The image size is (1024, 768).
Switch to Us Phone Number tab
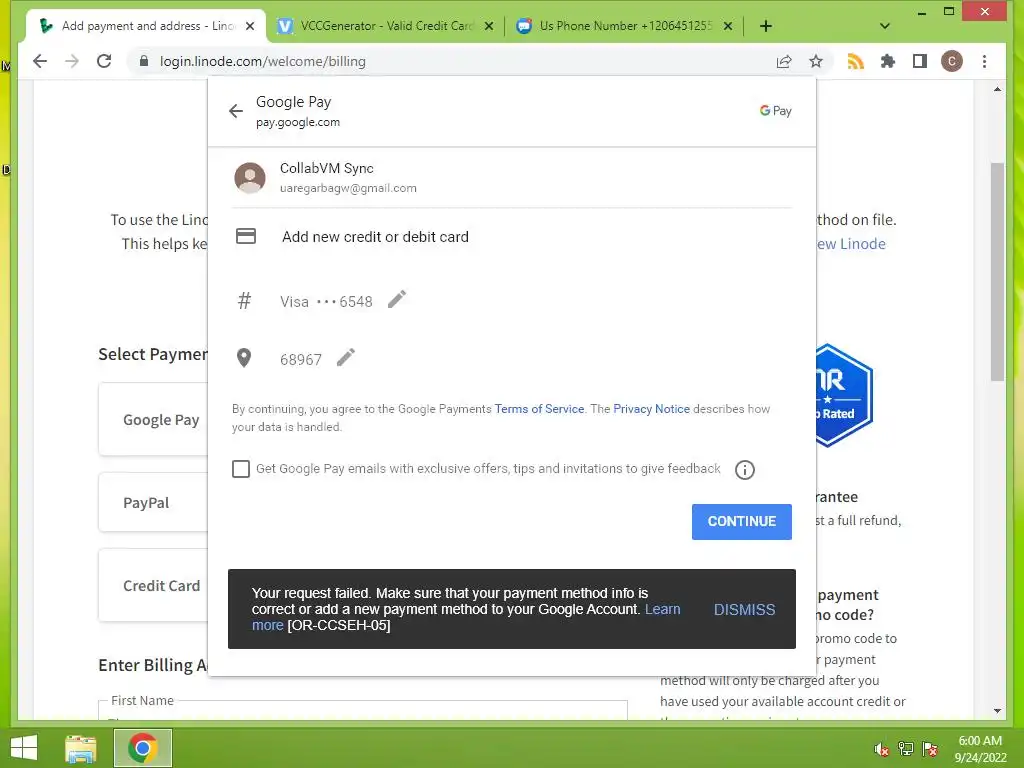click(625, 26)
